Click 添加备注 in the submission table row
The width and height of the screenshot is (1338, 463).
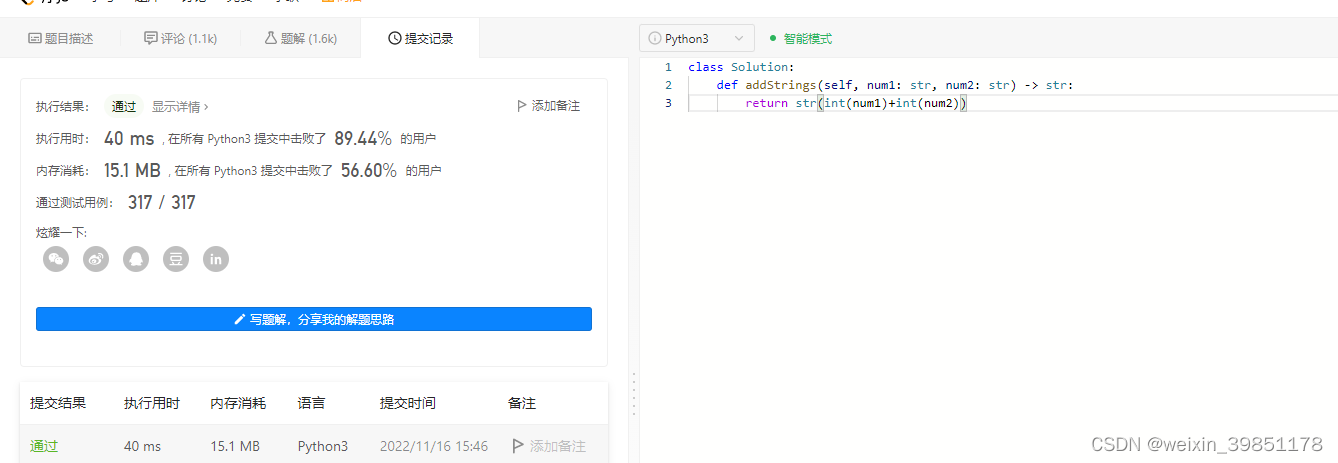click(x=549, y=446)
